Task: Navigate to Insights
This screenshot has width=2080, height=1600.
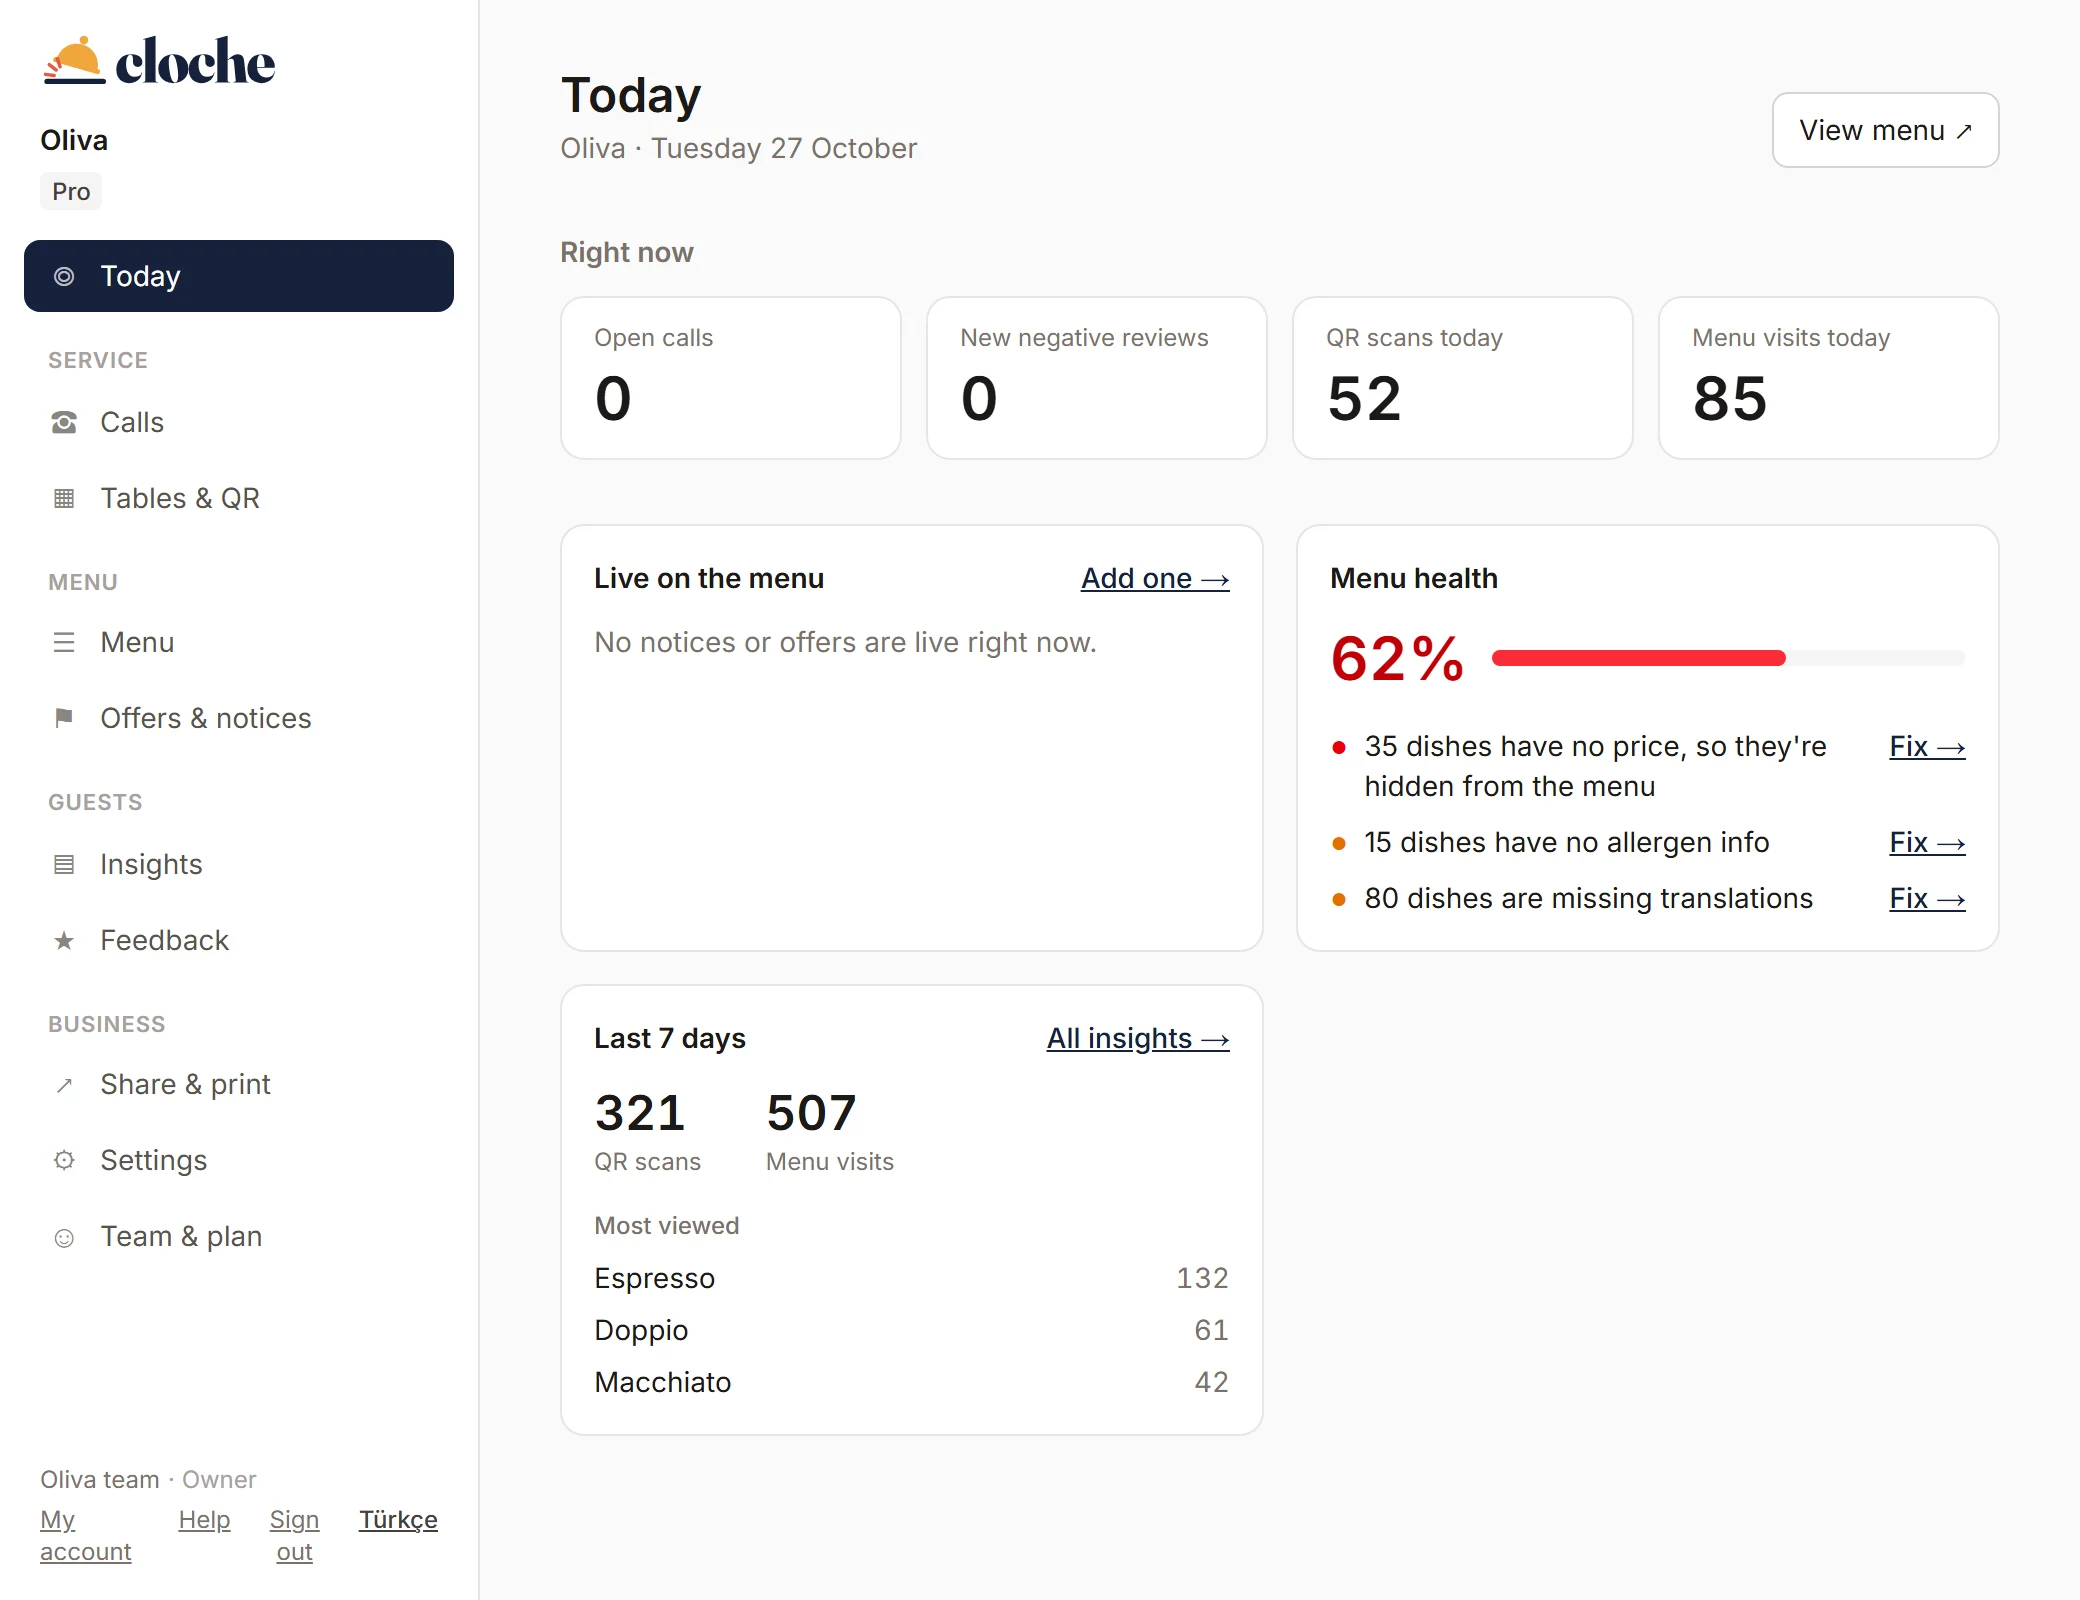Action: [x=239, y=864]
